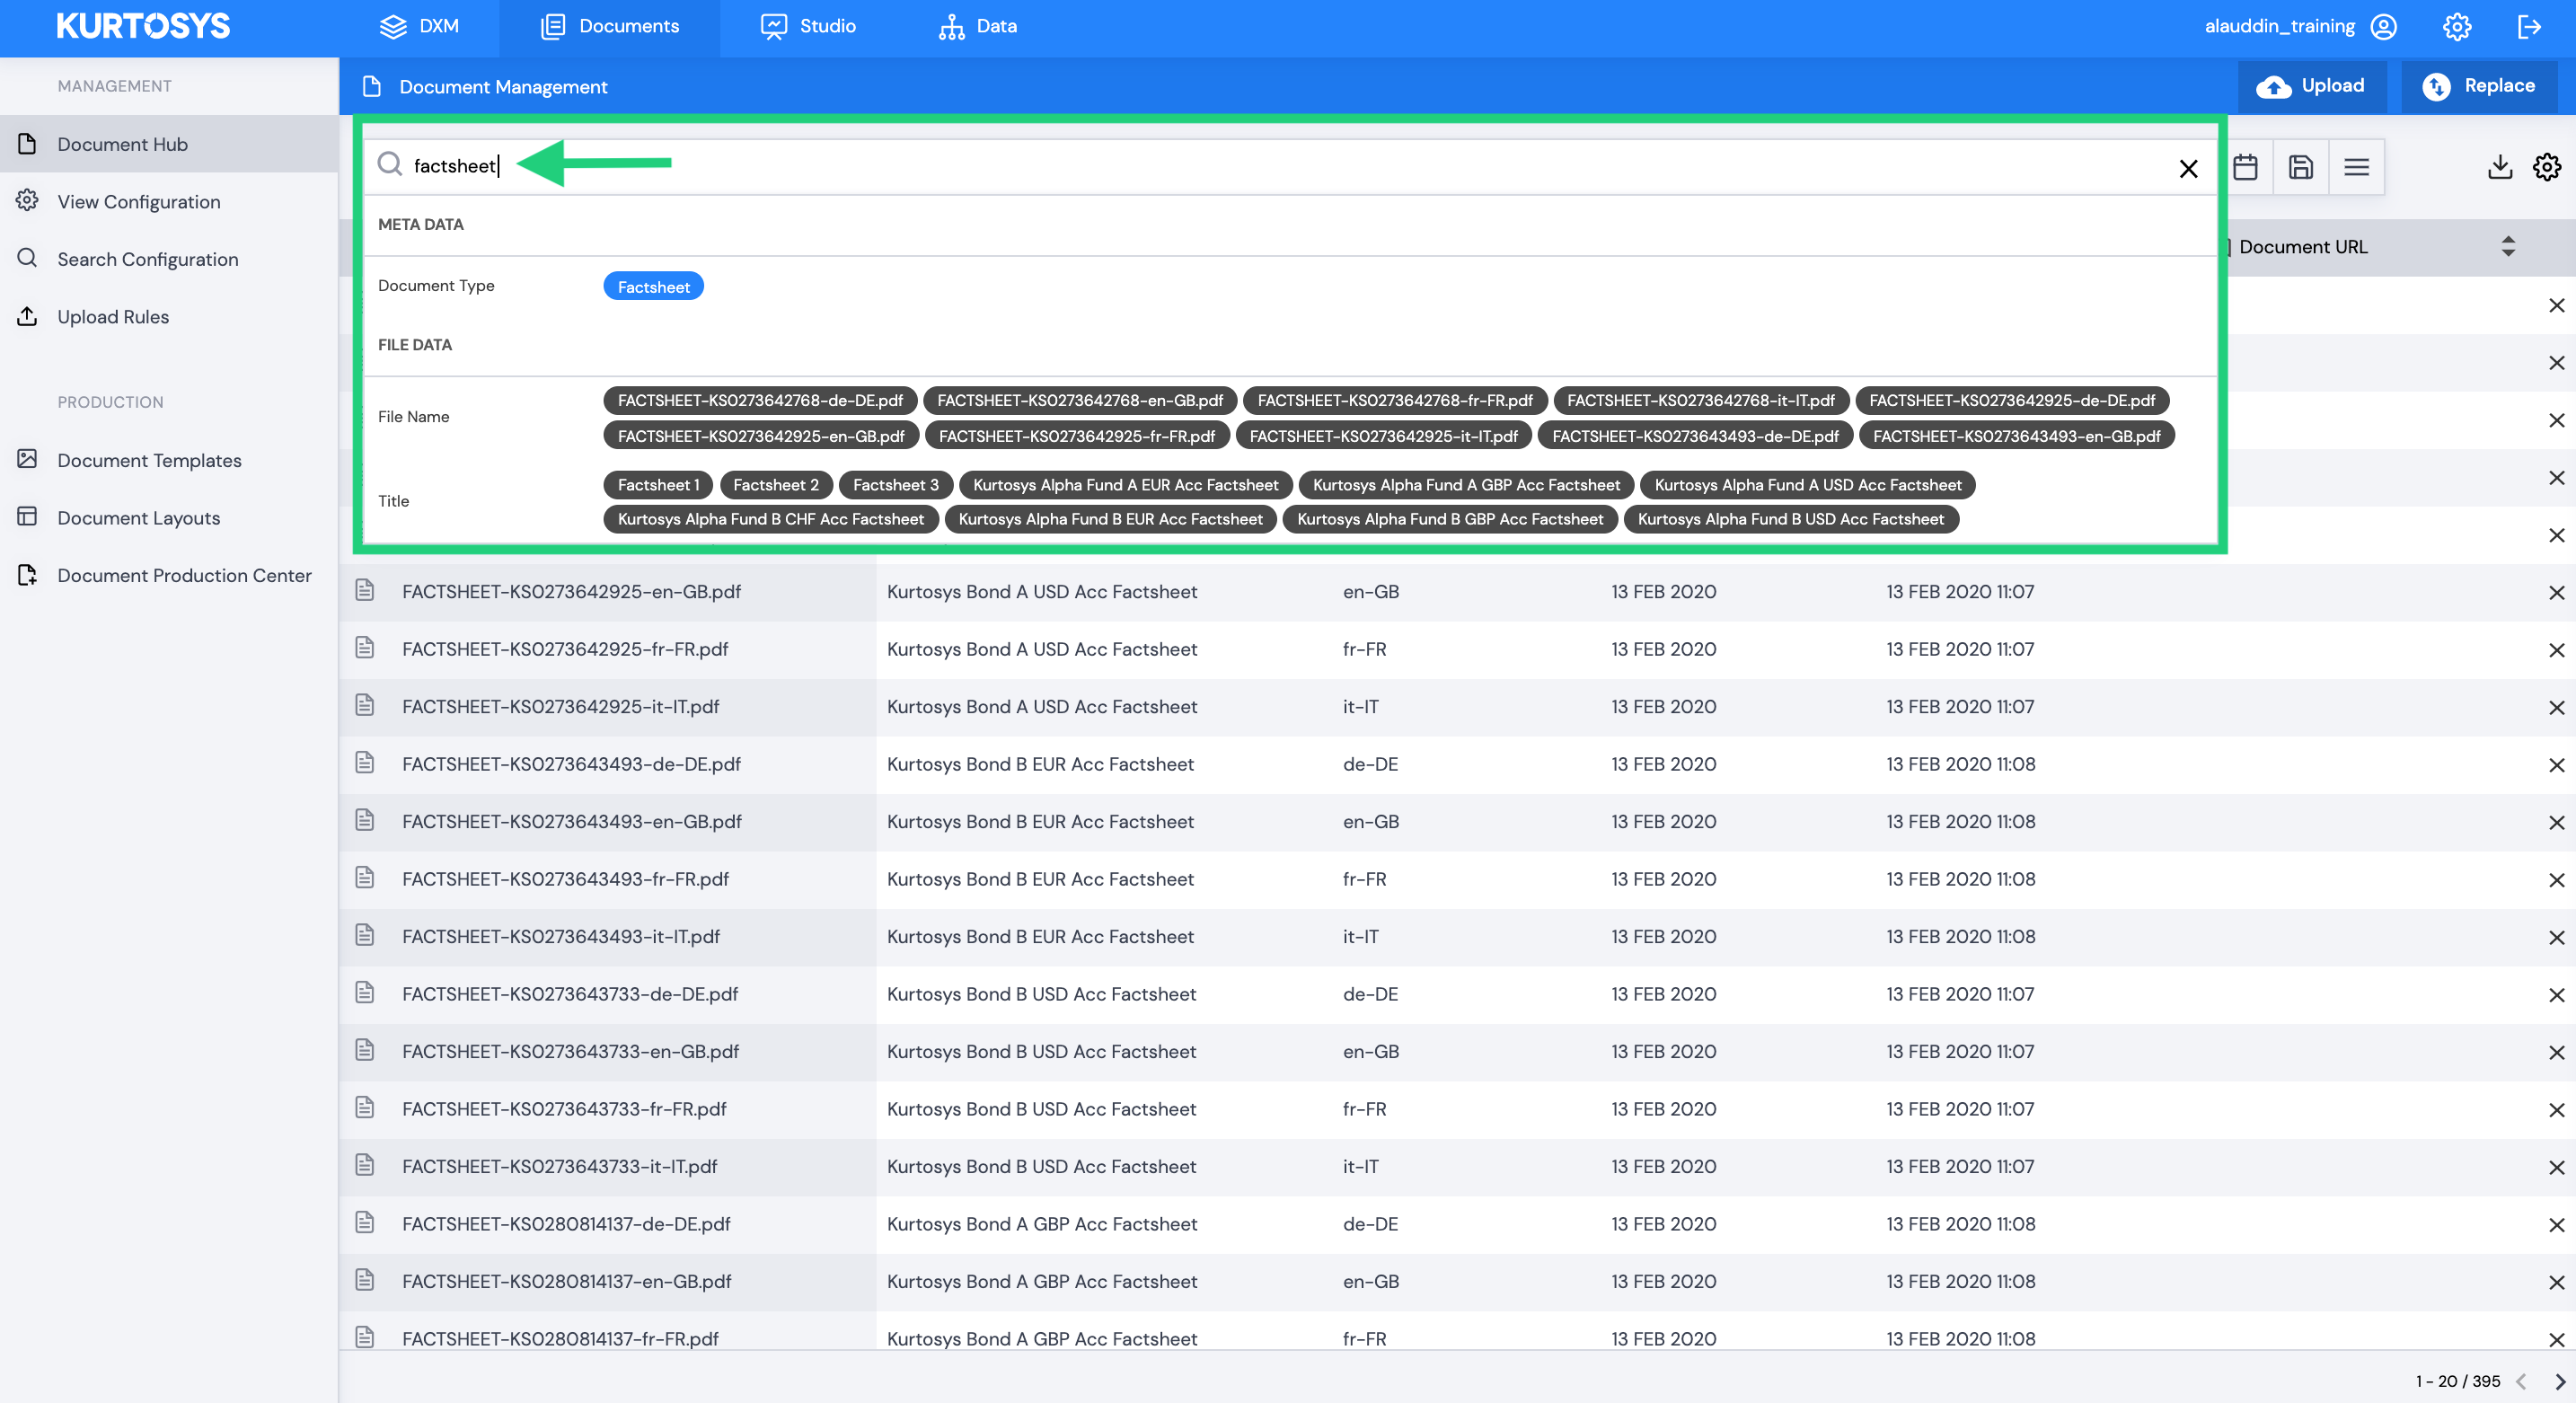Select FACTSHEET-KS0273642768-en-GB.pdf file name chip
The width and height of the screenshot is (2576, 1403).
(x=1080, y=400)
